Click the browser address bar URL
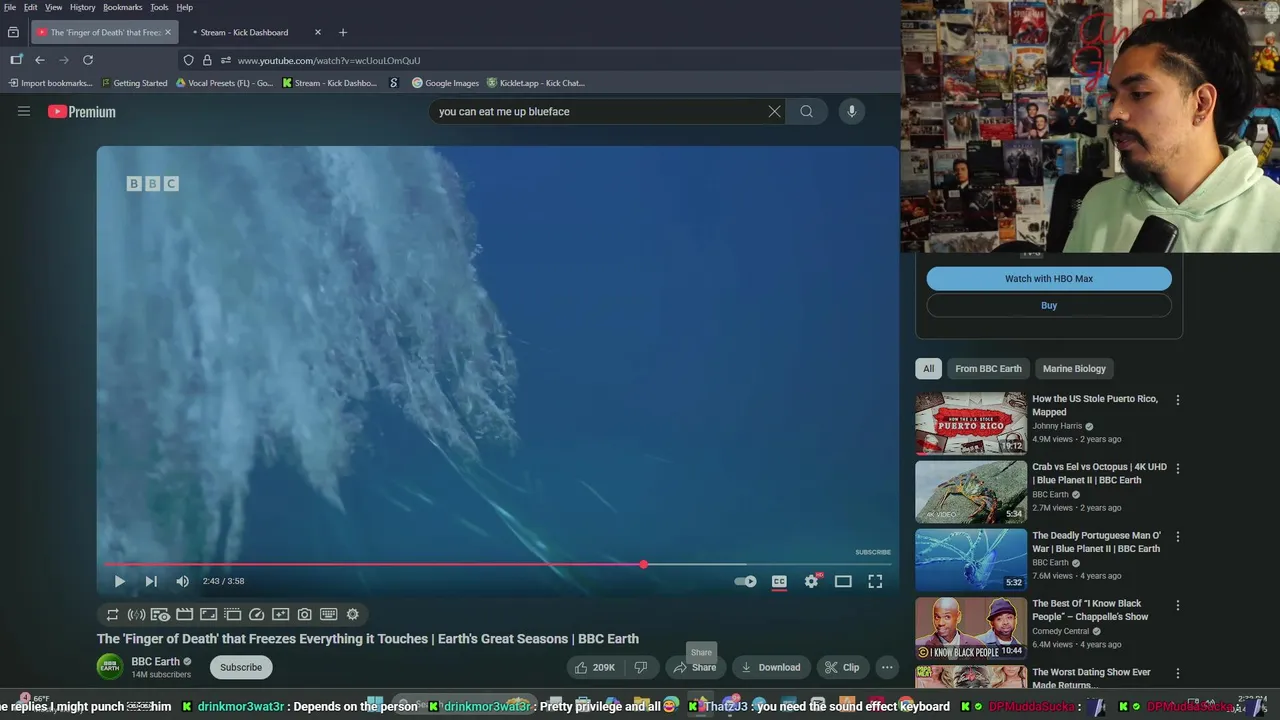 [329, 61]
